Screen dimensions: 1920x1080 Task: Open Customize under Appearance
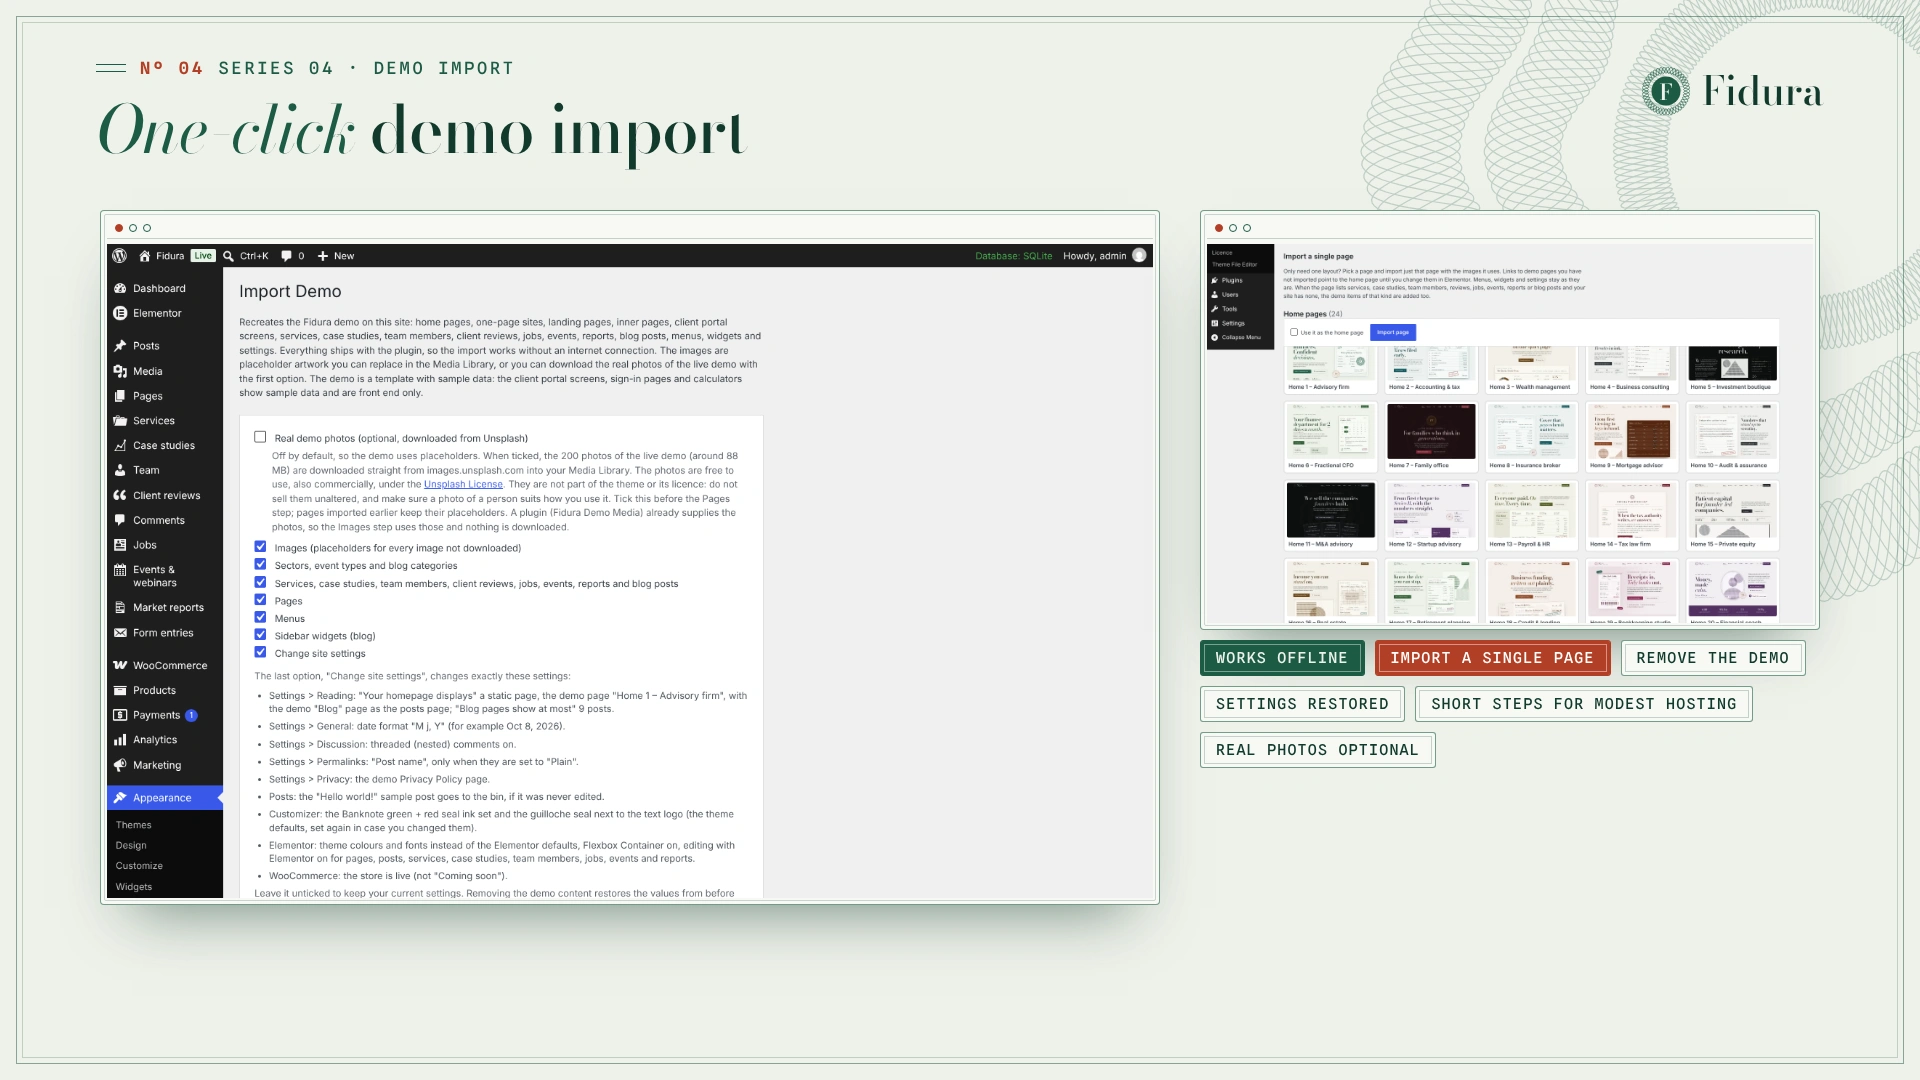click(x=139, y=866)
